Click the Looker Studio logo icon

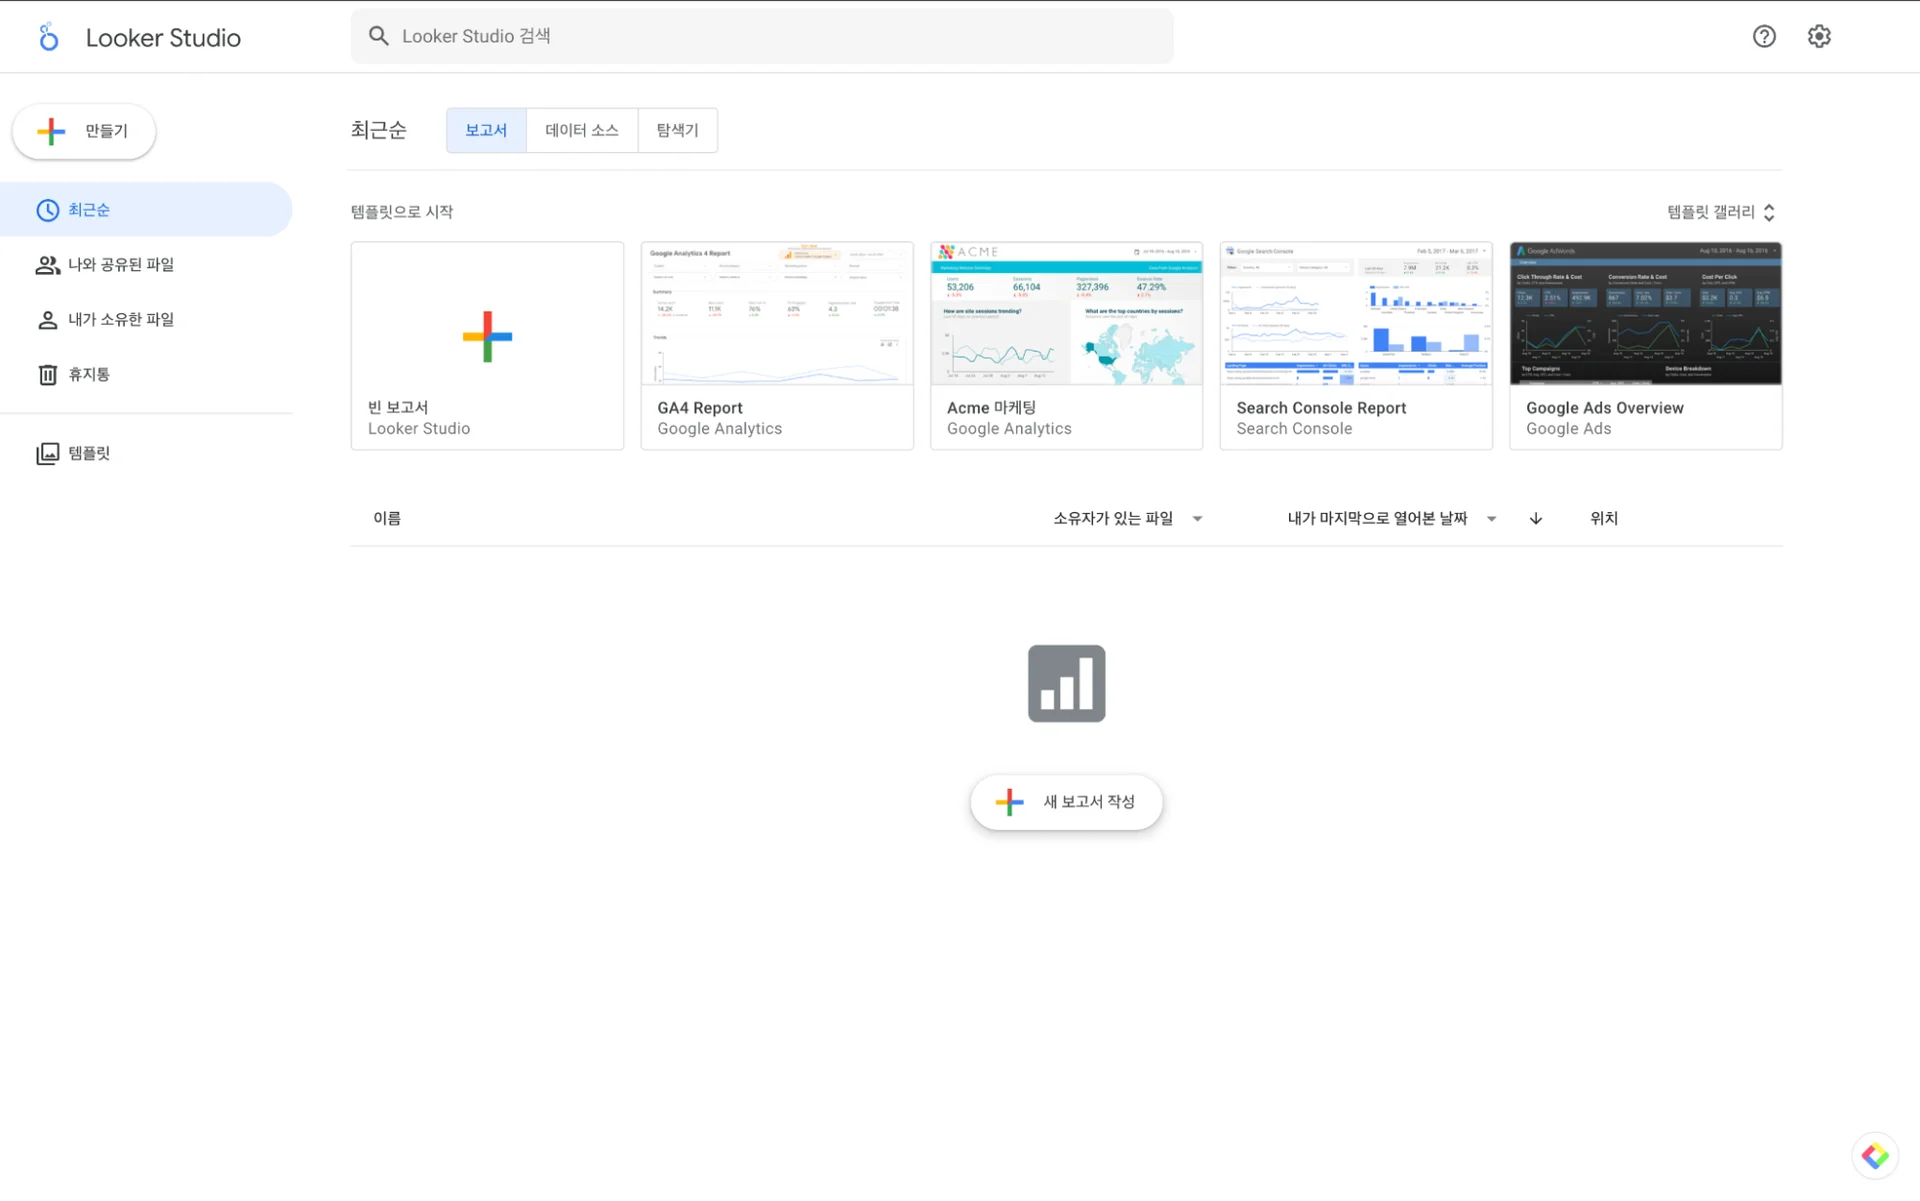[x=48, y=37]
